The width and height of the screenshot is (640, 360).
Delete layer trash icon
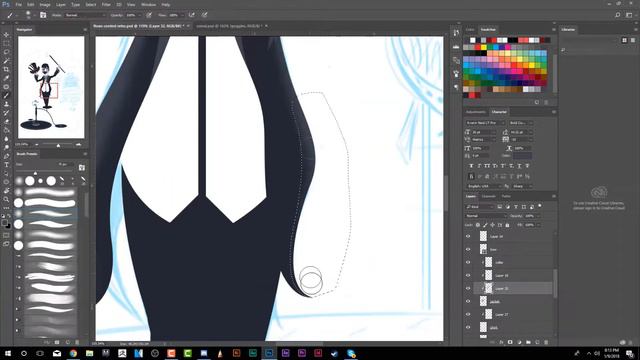(546, 342)
